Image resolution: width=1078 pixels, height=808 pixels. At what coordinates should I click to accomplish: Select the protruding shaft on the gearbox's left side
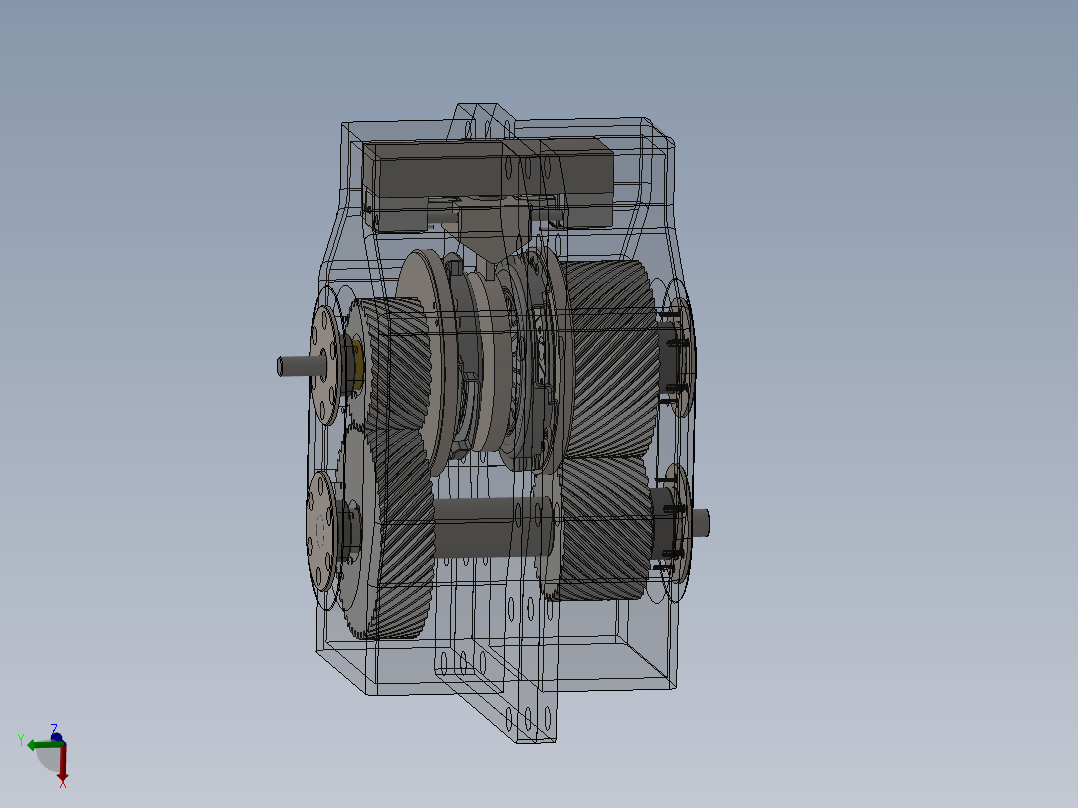(301, 366)
